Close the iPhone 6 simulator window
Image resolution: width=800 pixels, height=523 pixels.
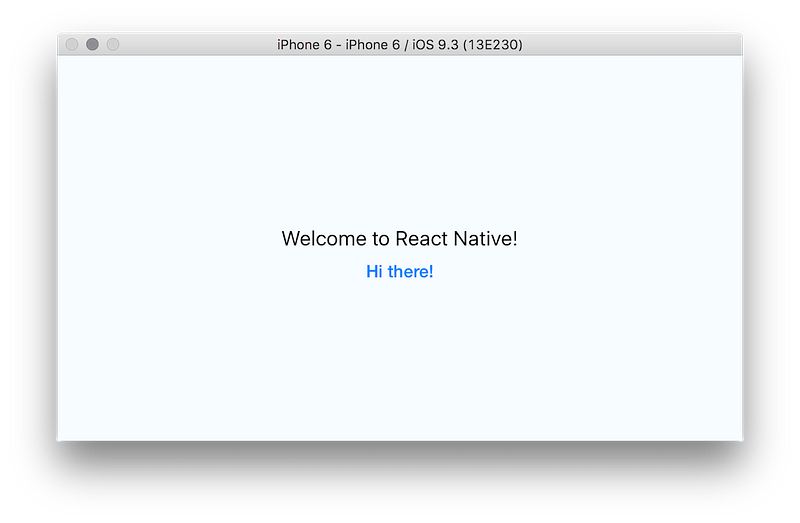[x=72, y=44]
